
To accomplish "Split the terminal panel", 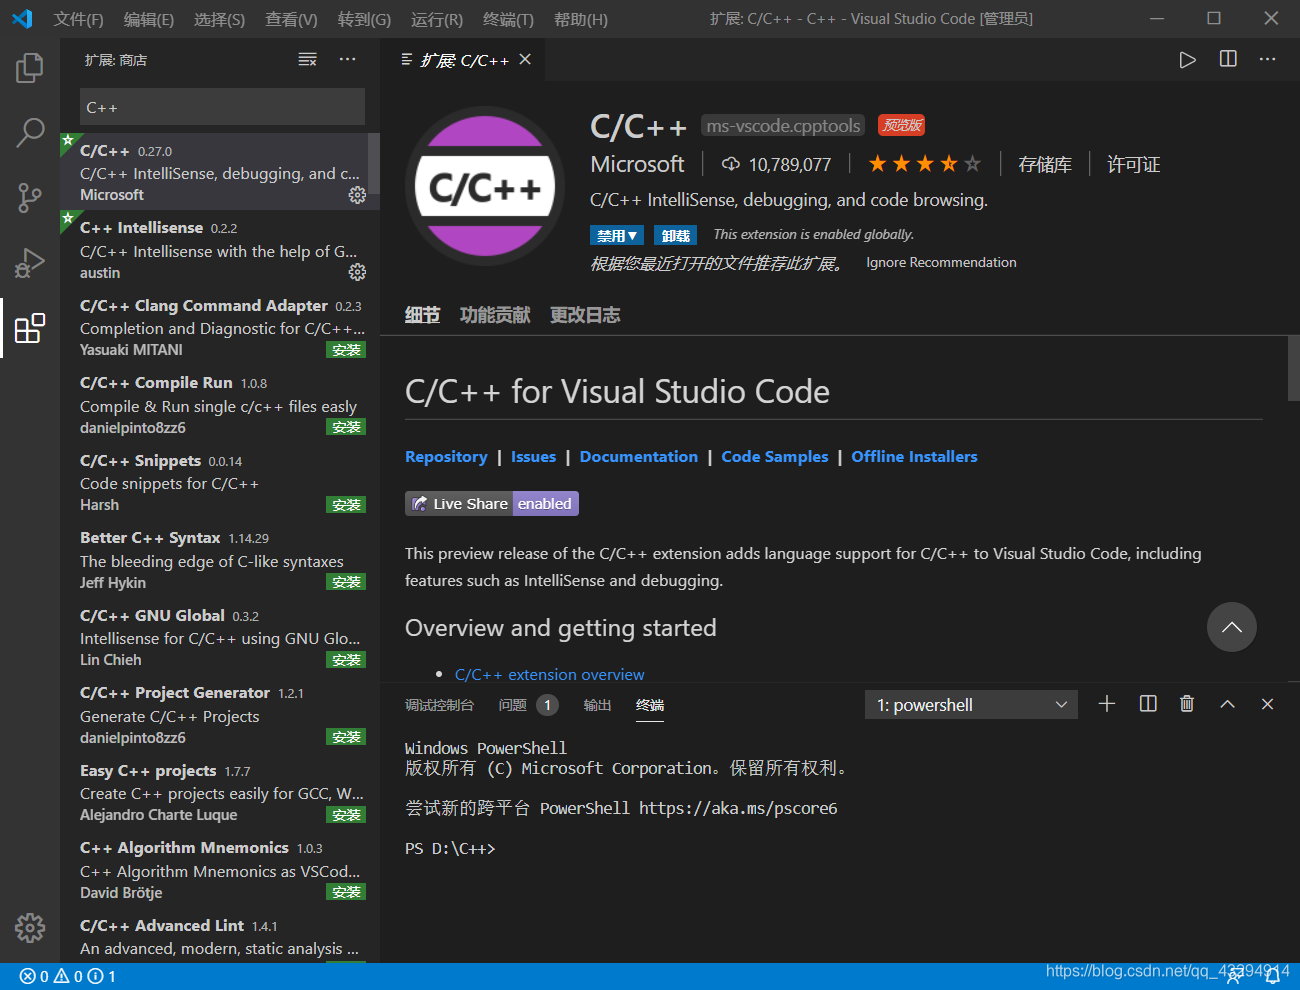I will [x=1148, y=704].
